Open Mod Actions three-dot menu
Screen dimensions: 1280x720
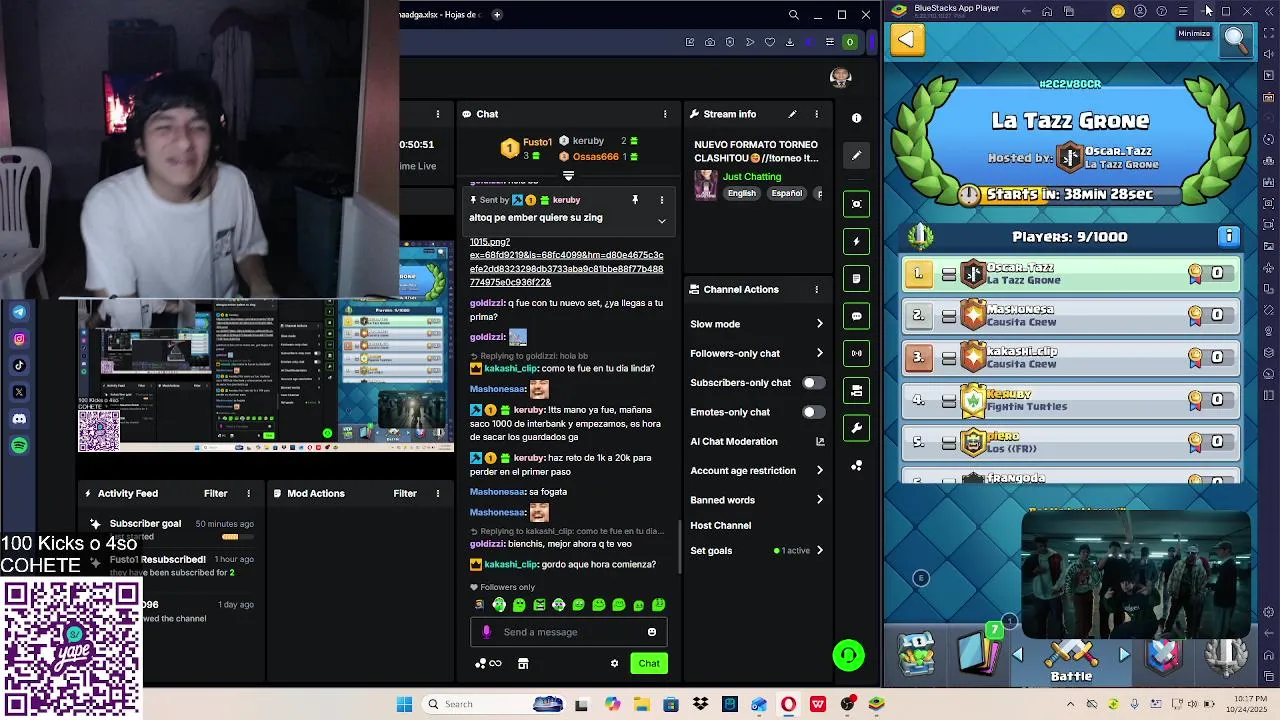pyautogui.click(x=437, y=493)
